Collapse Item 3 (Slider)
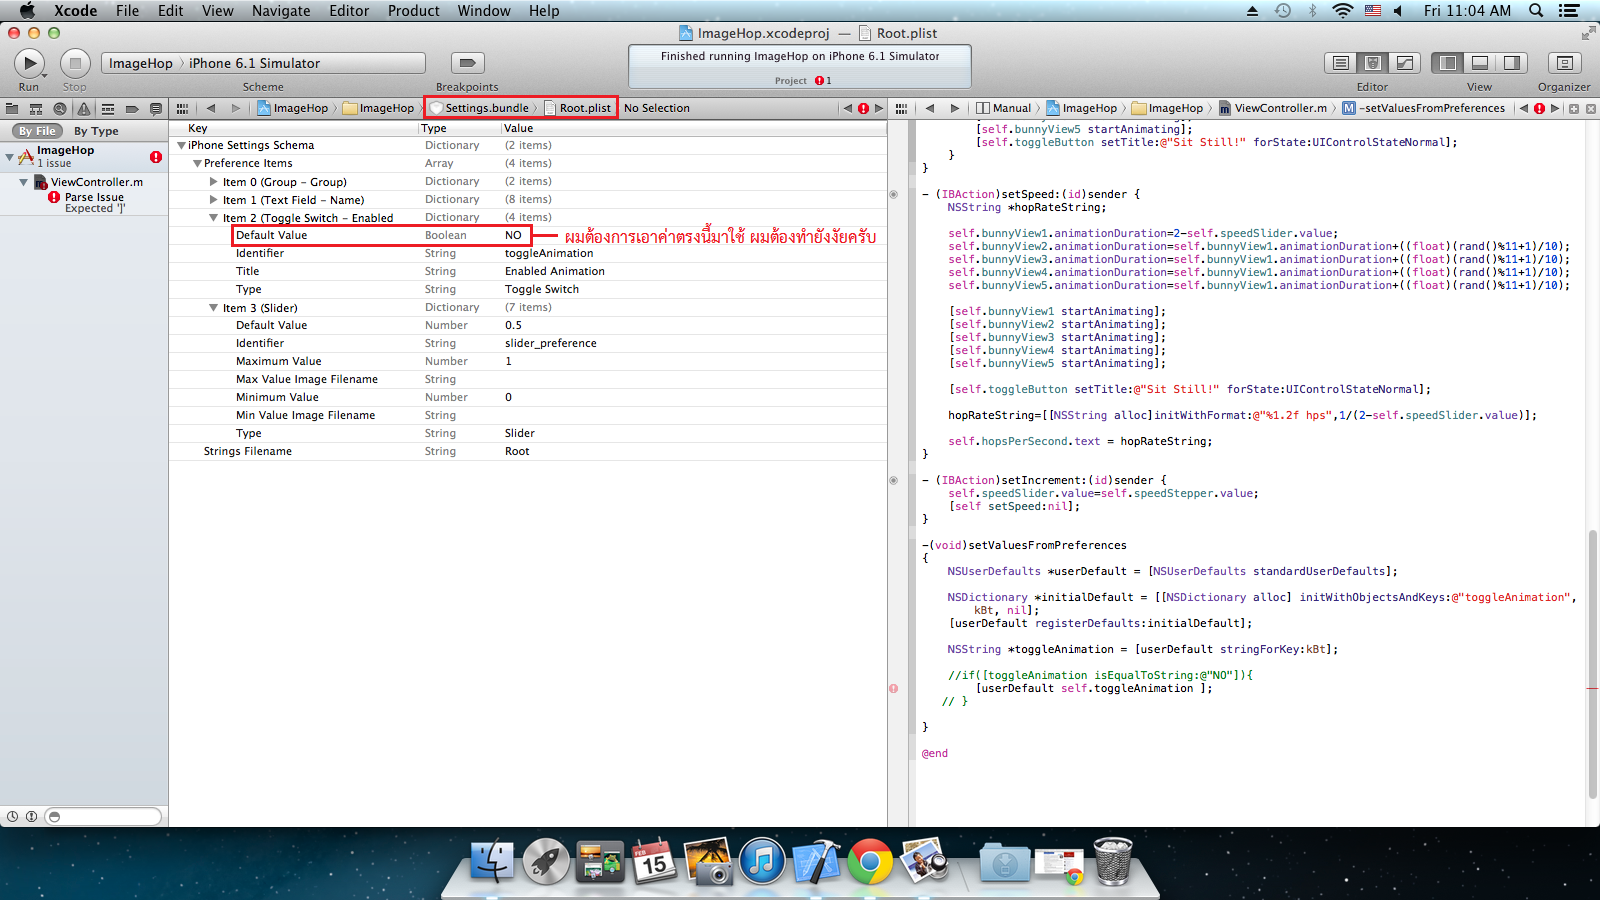 (x=213, y=308)
